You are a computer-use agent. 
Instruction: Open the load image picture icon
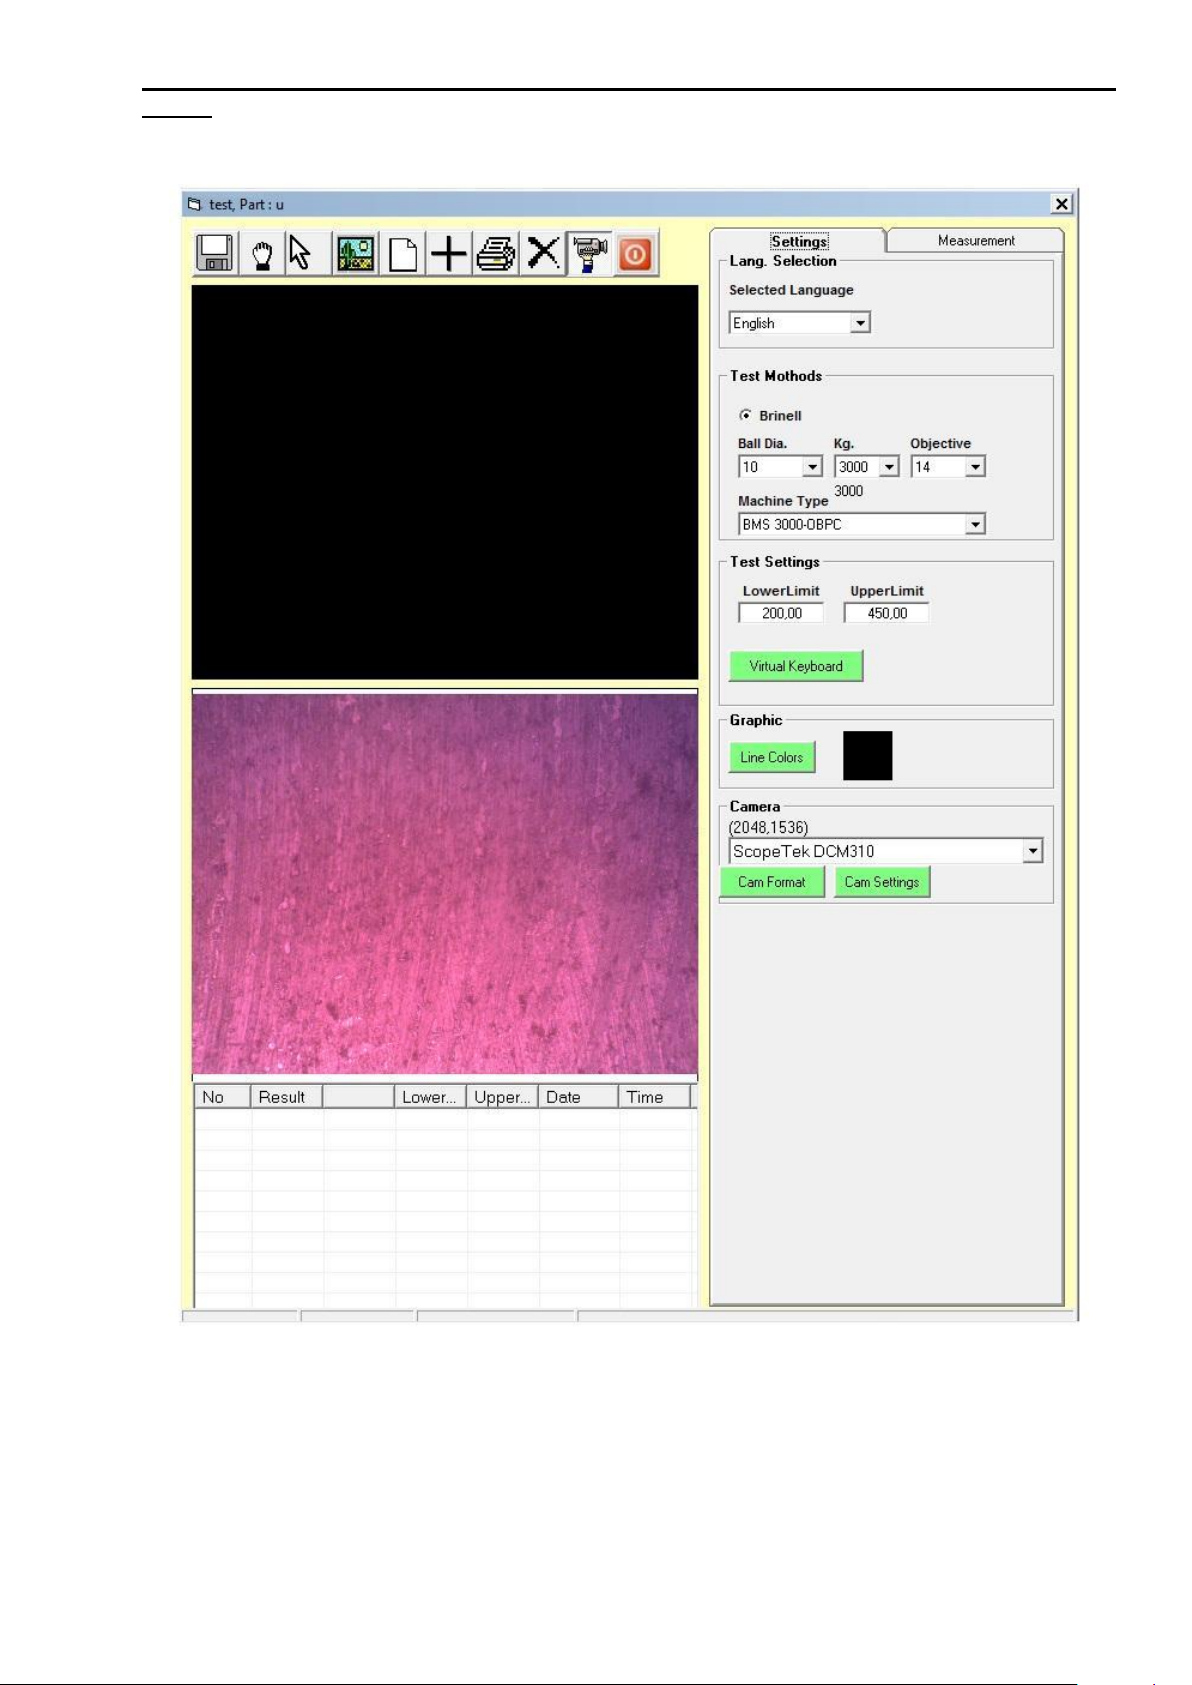click(x=355, y=253)
